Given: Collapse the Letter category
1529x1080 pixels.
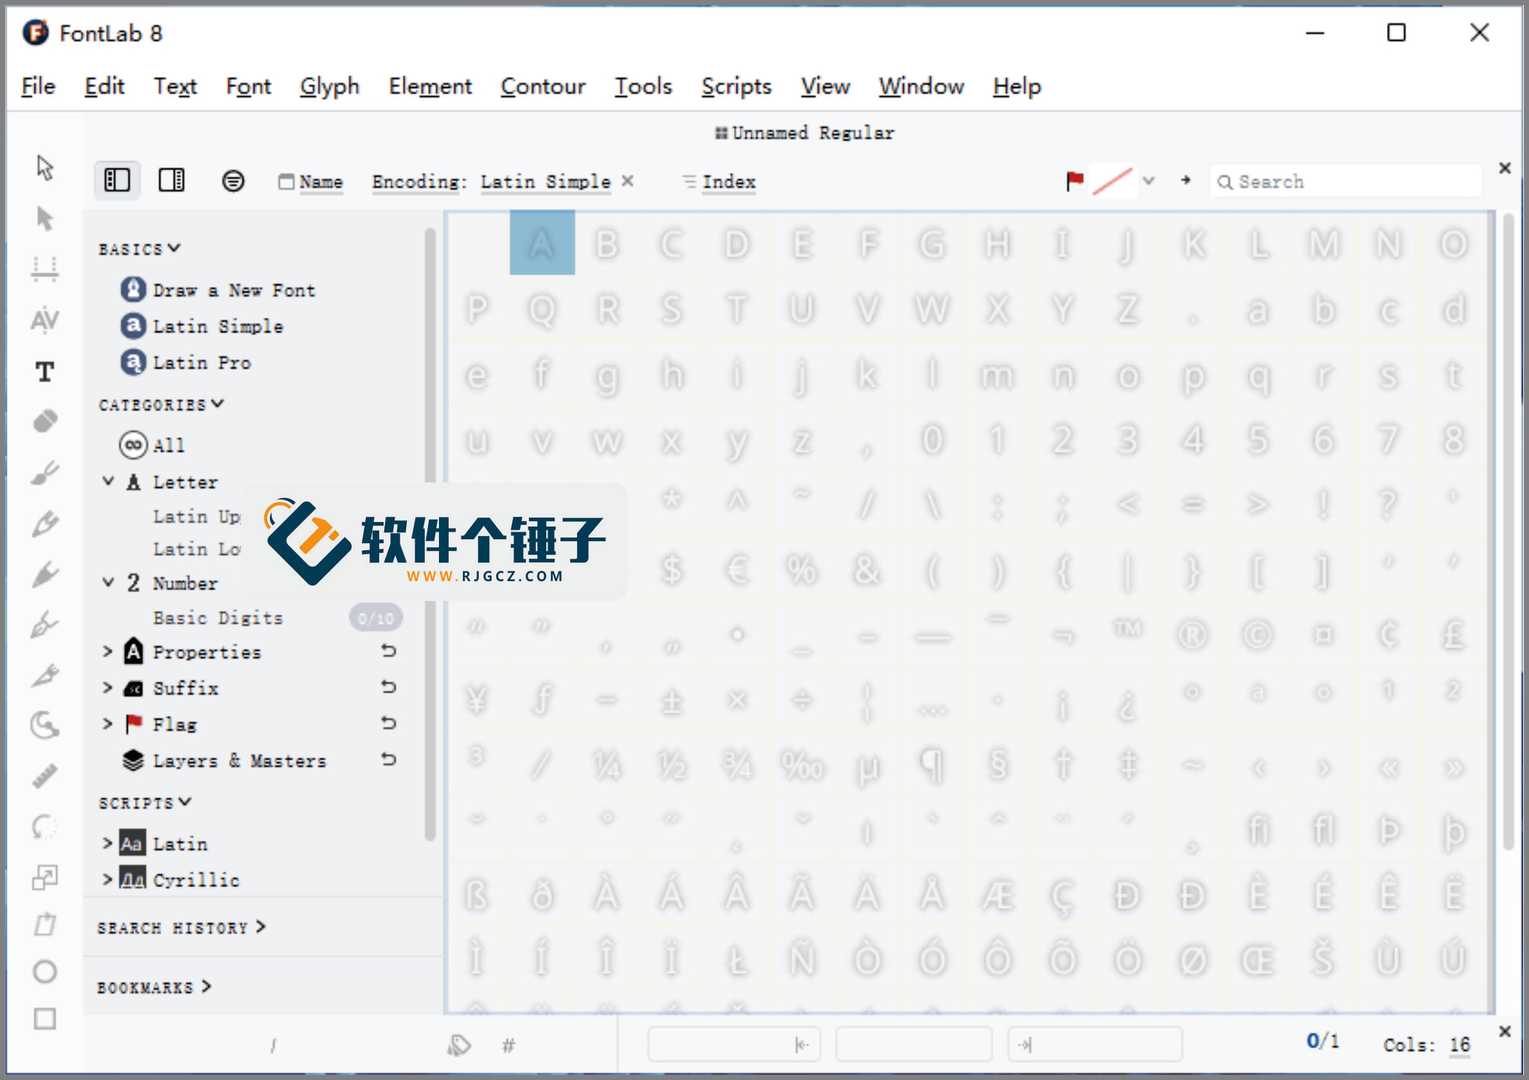Looking at the screenshot, I should pyautogui.click(x=108, y=481).
